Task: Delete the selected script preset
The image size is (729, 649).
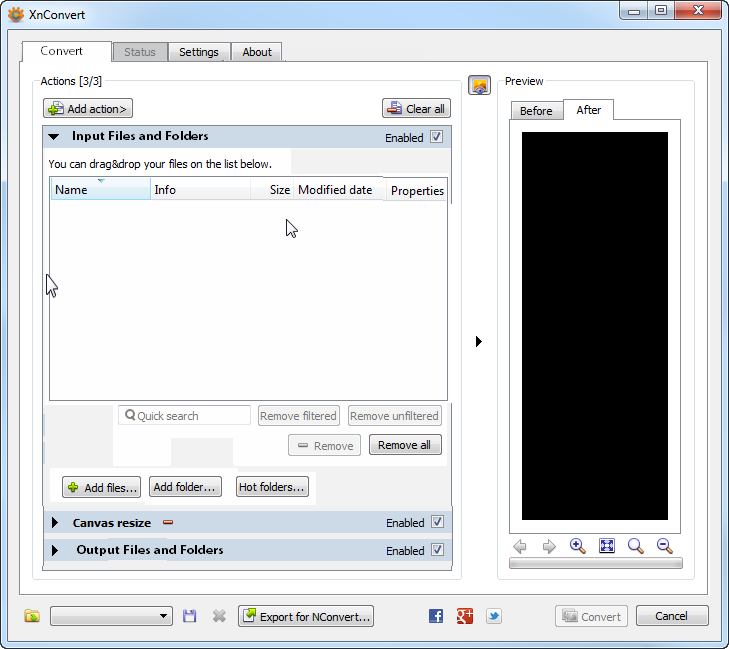Action: 219,616
